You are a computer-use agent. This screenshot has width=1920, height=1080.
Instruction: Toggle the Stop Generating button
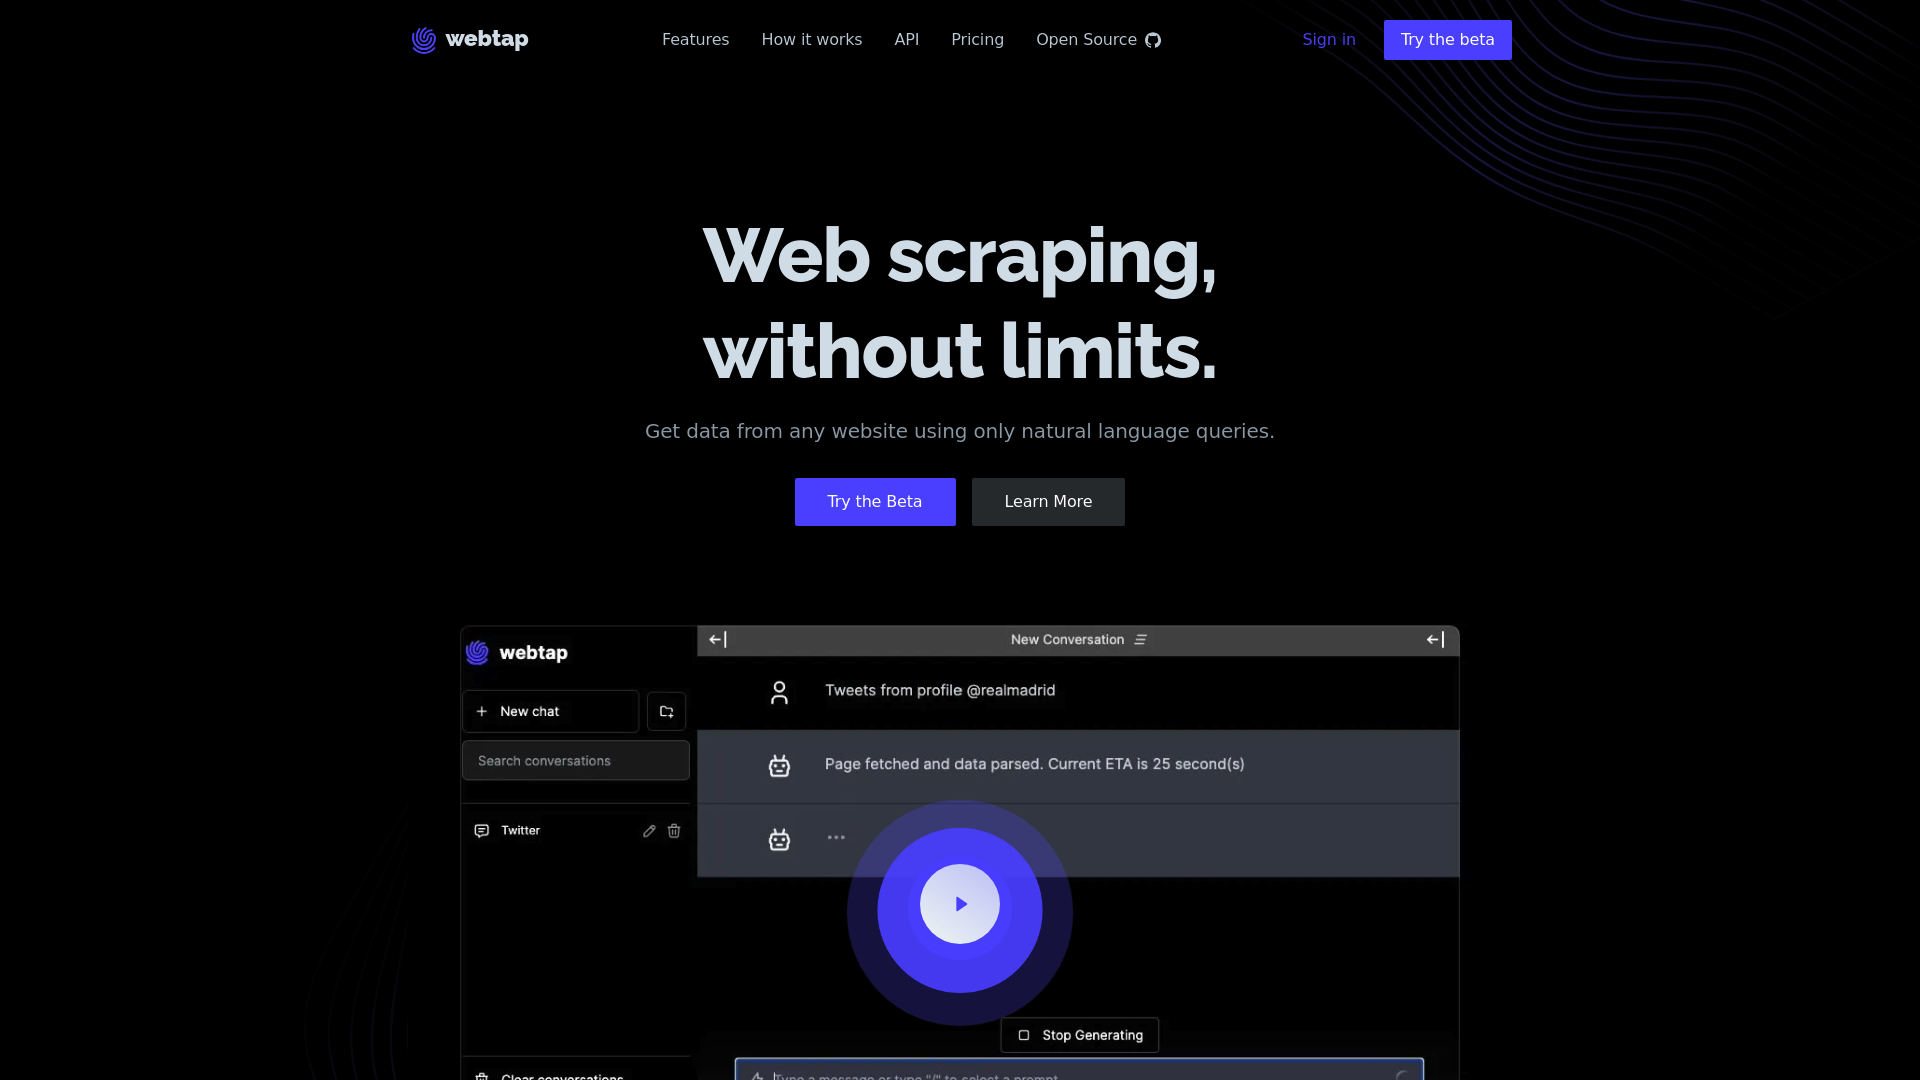[1079, 1035]
